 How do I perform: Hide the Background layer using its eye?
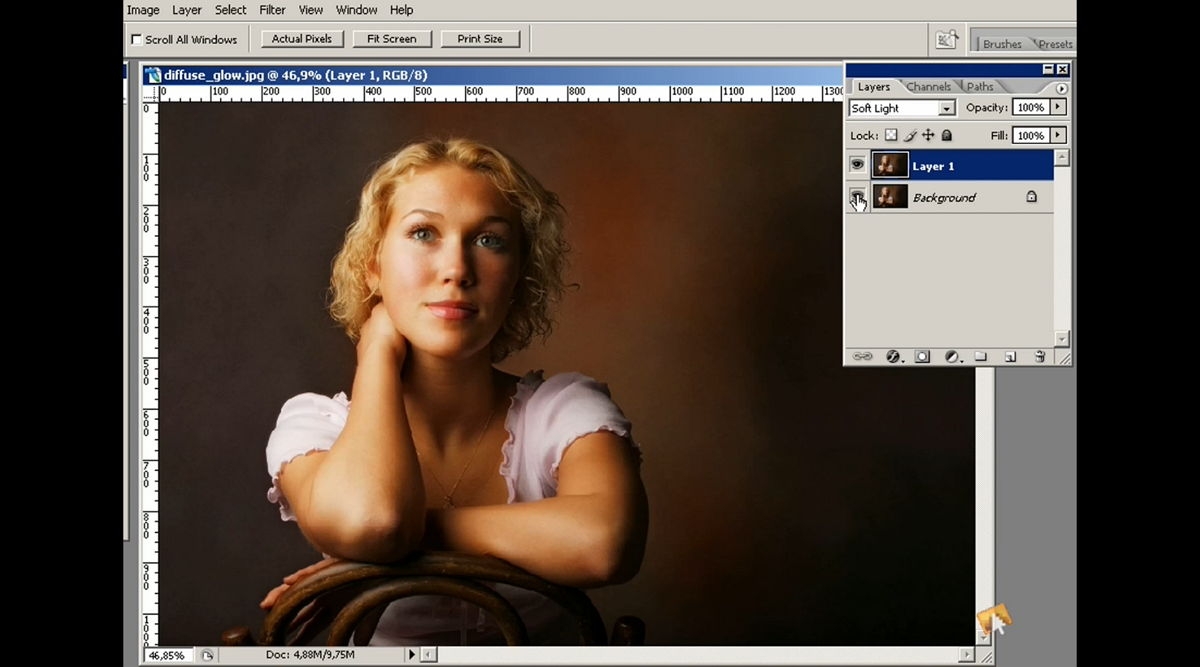click(857, 196)
